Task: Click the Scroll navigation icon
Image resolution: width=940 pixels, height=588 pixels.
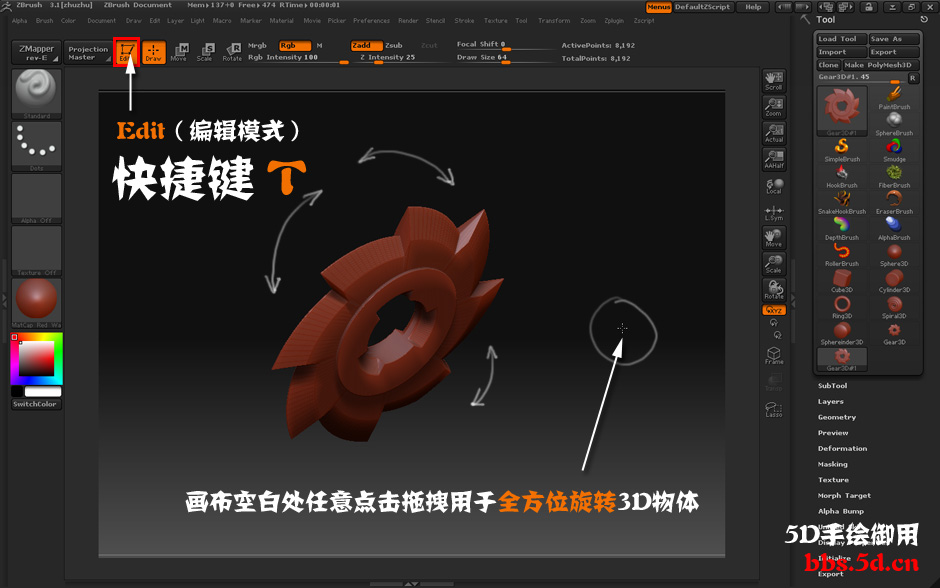Action: point(774,81)
